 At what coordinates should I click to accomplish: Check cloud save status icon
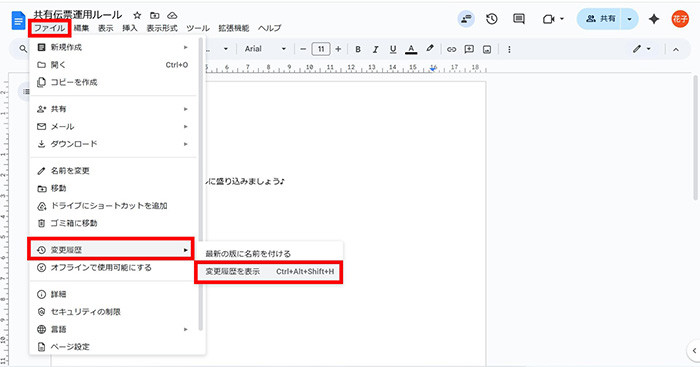point(171,16)
